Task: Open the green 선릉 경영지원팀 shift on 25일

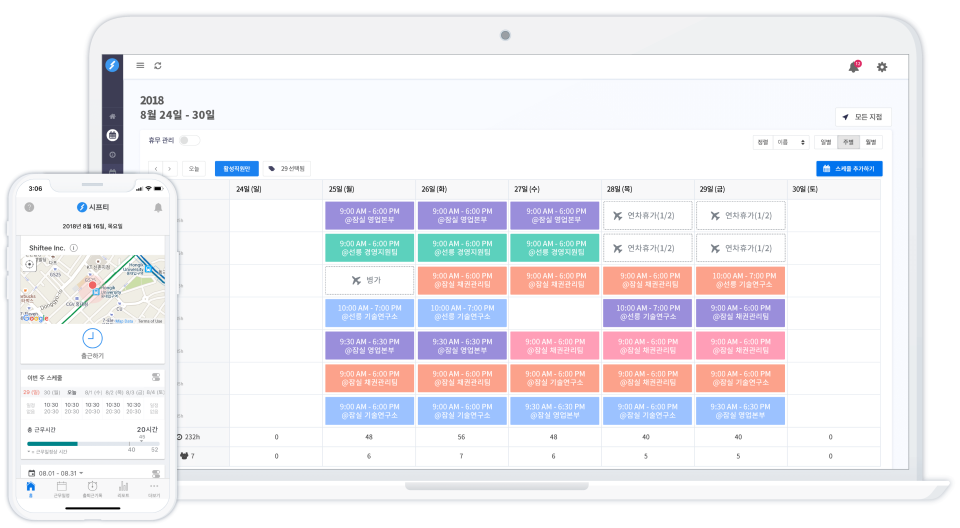Action: click(x=369, y=248)
